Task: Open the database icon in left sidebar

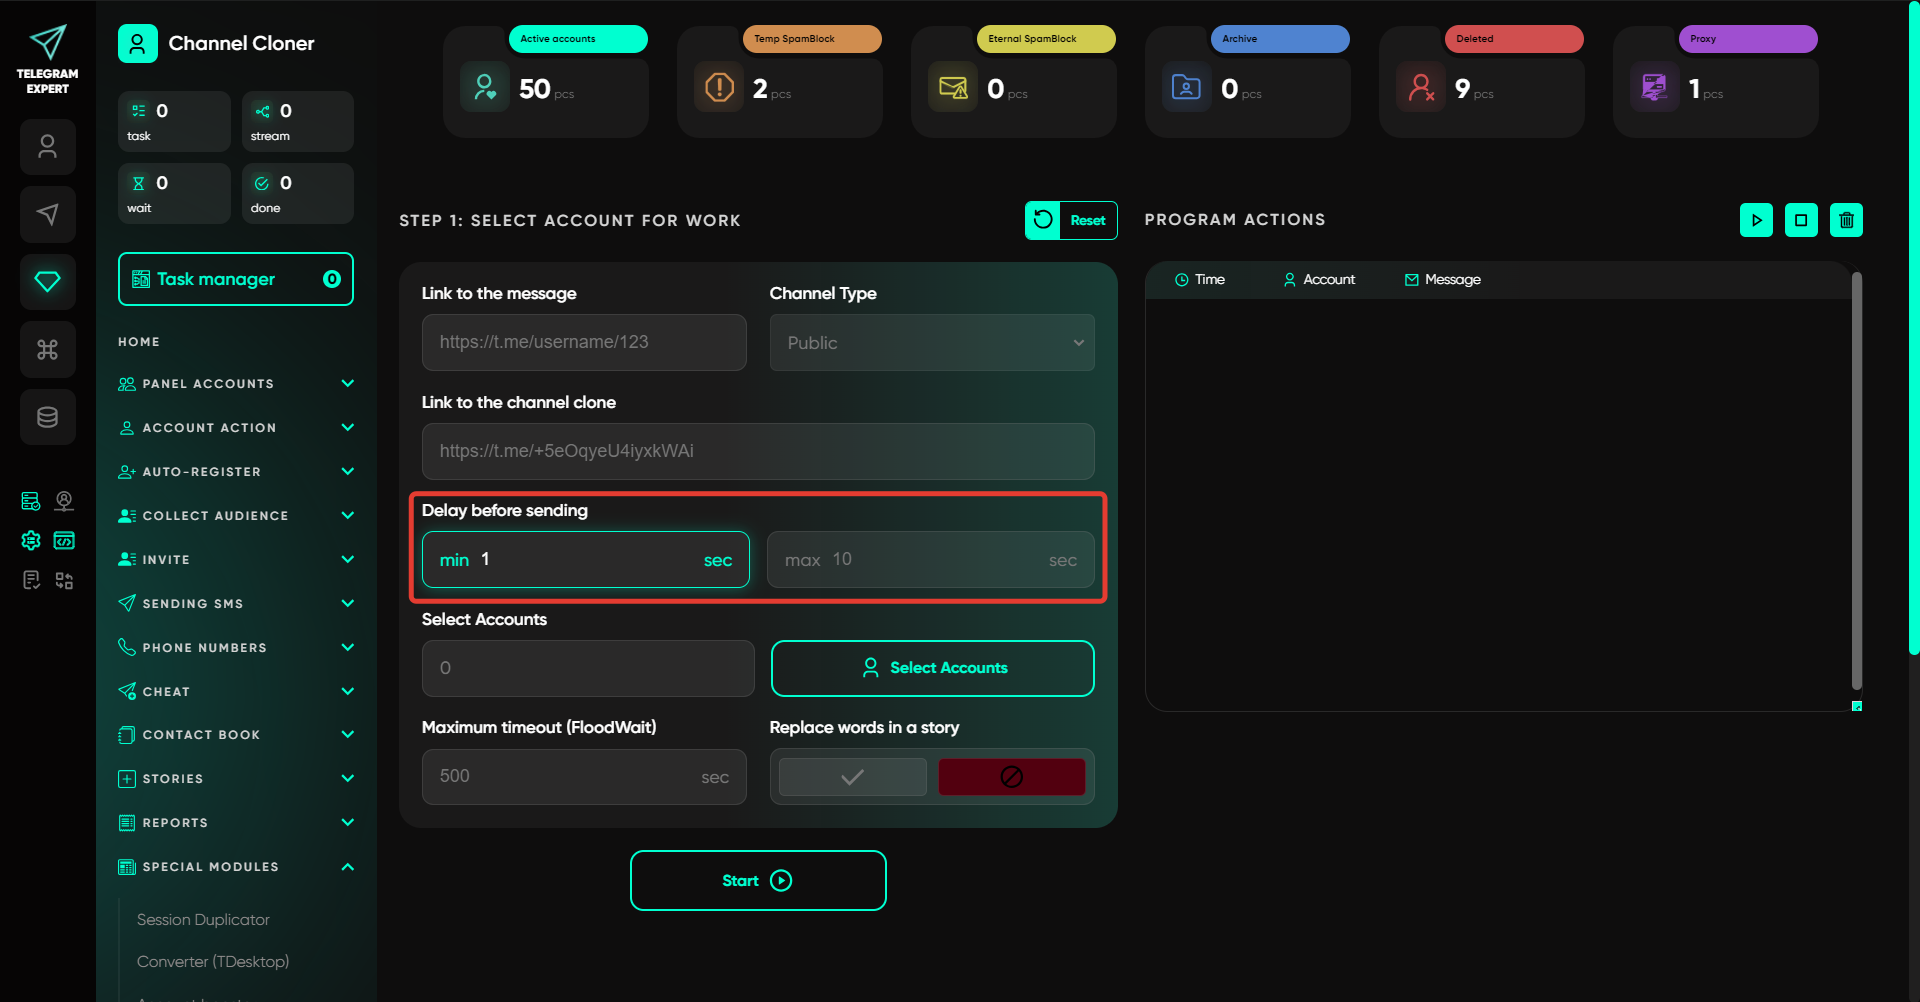Action: pyautogui.click(x=47, y=417)
